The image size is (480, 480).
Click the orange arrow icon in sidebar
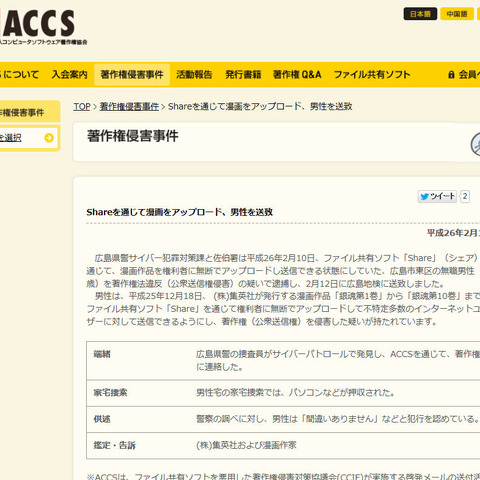[x=49, y=138]
